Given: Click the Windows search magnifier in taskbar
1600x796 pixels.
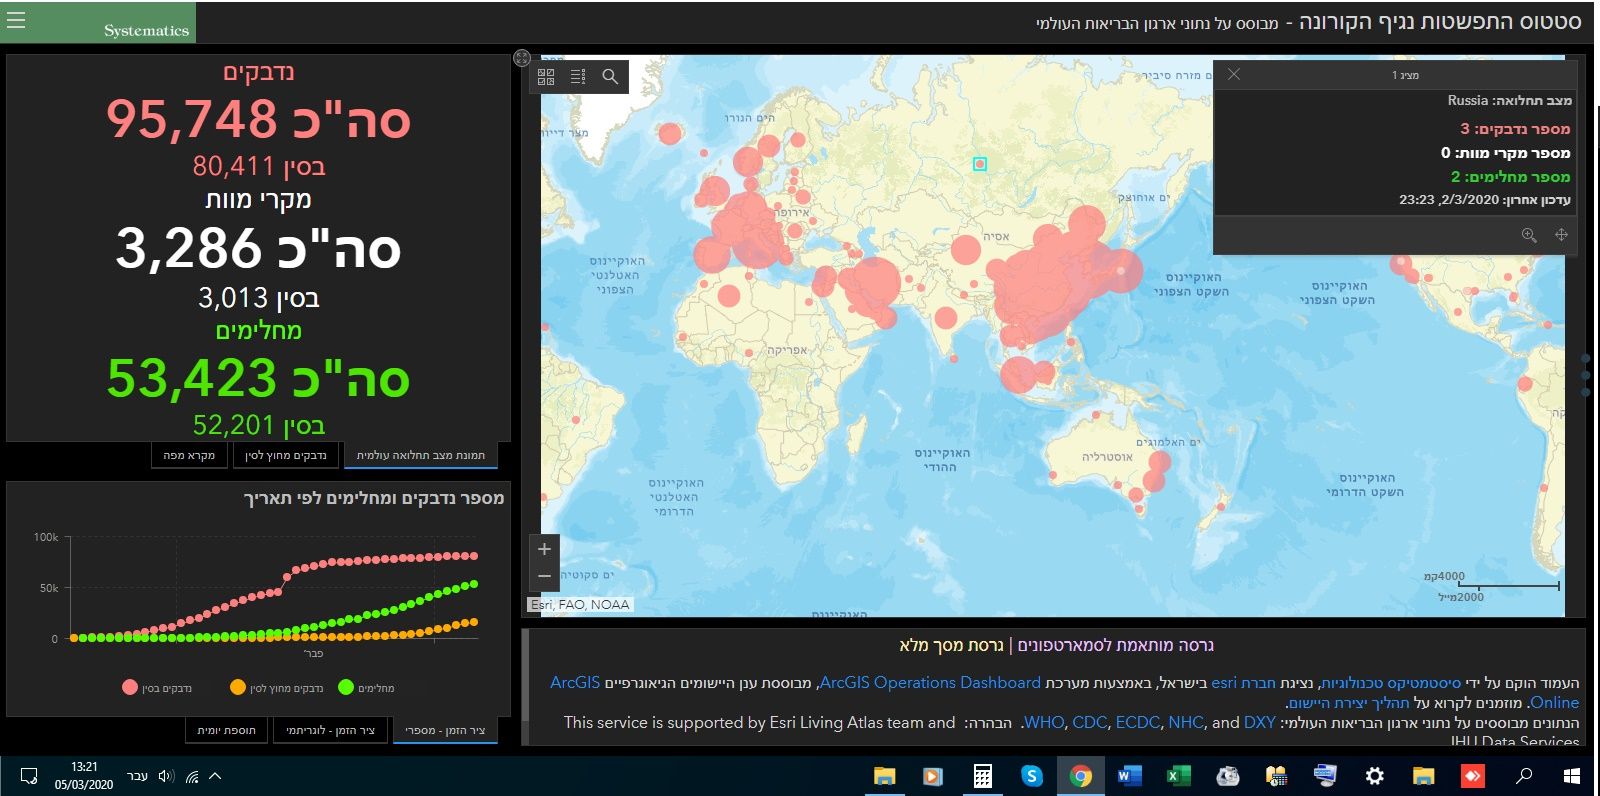Looking at the screenshot, I should [1524, 776].
